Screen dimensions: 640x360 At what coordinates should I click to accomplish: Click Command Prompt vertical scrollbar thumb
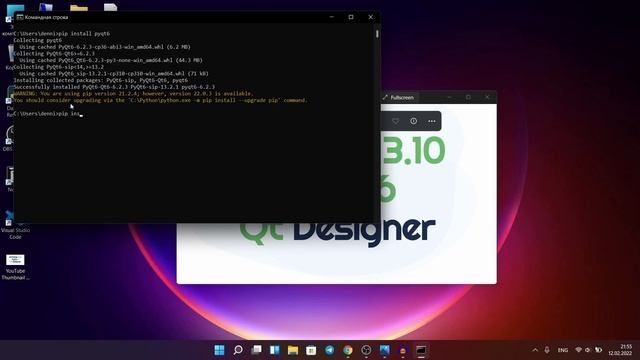click(x=377, y=34)
